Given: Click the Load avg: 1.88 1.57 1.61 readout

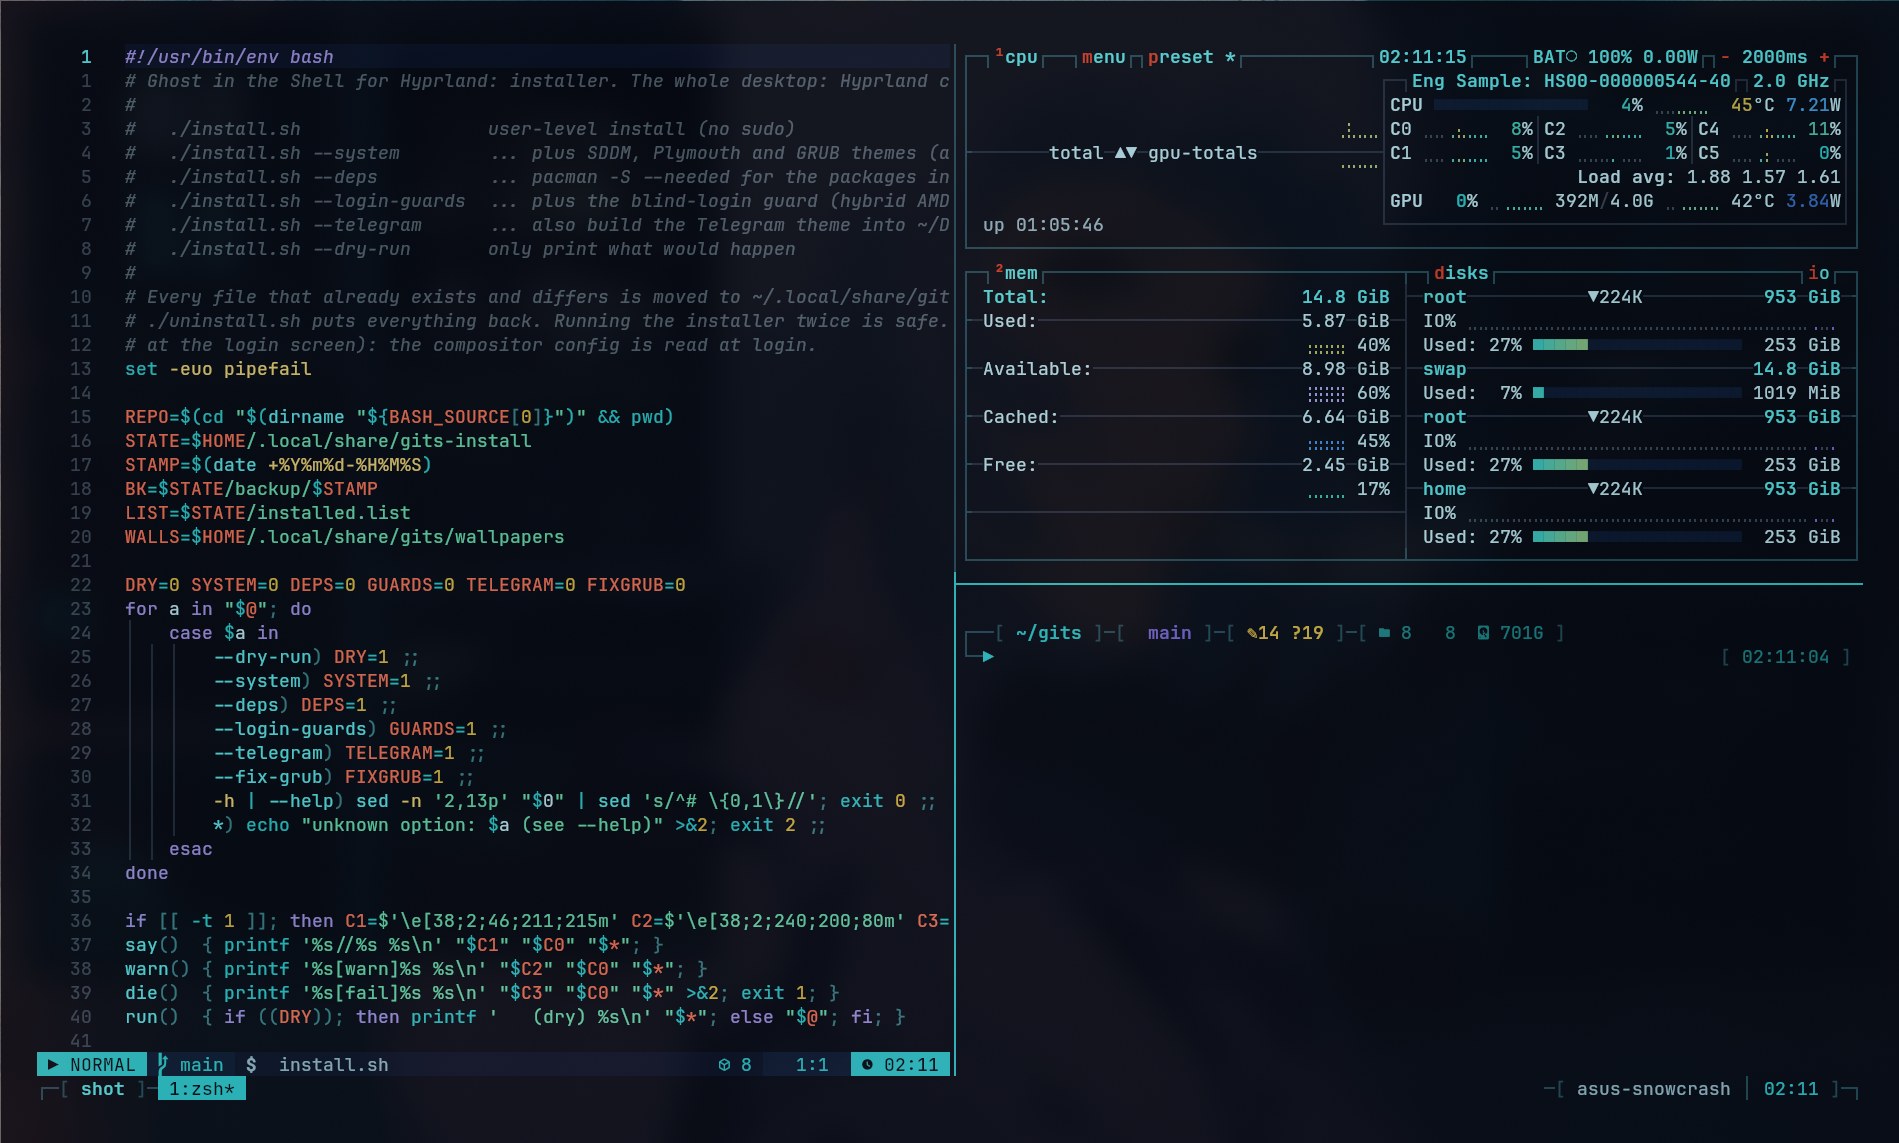Looking at the screenshot, I should pos(1708,177).
